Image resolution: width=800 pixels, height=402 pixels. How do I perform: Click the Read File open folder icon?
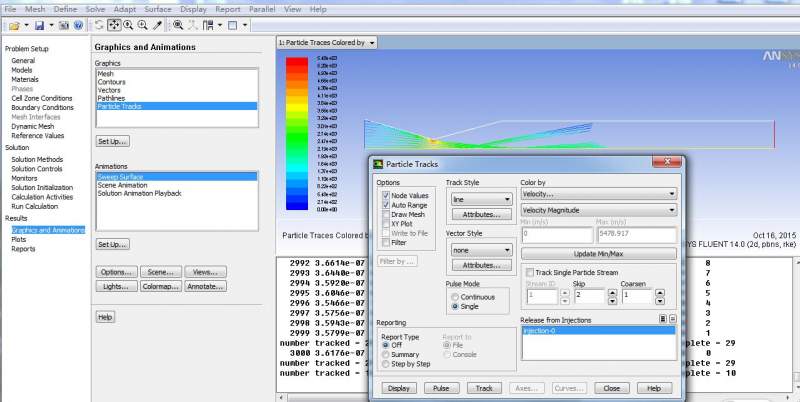(x=12, y=24)
